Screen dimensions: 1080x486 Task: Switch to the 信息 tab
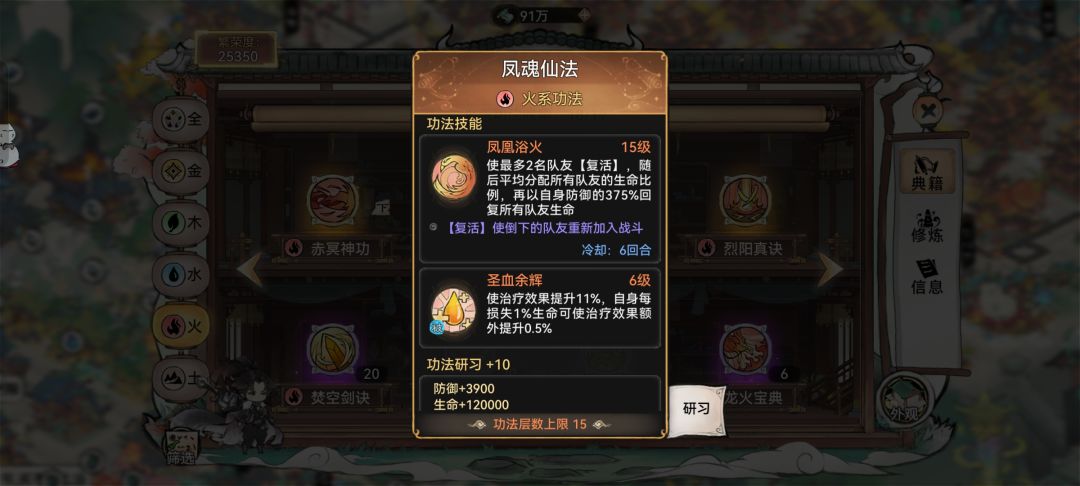[927, 277]
